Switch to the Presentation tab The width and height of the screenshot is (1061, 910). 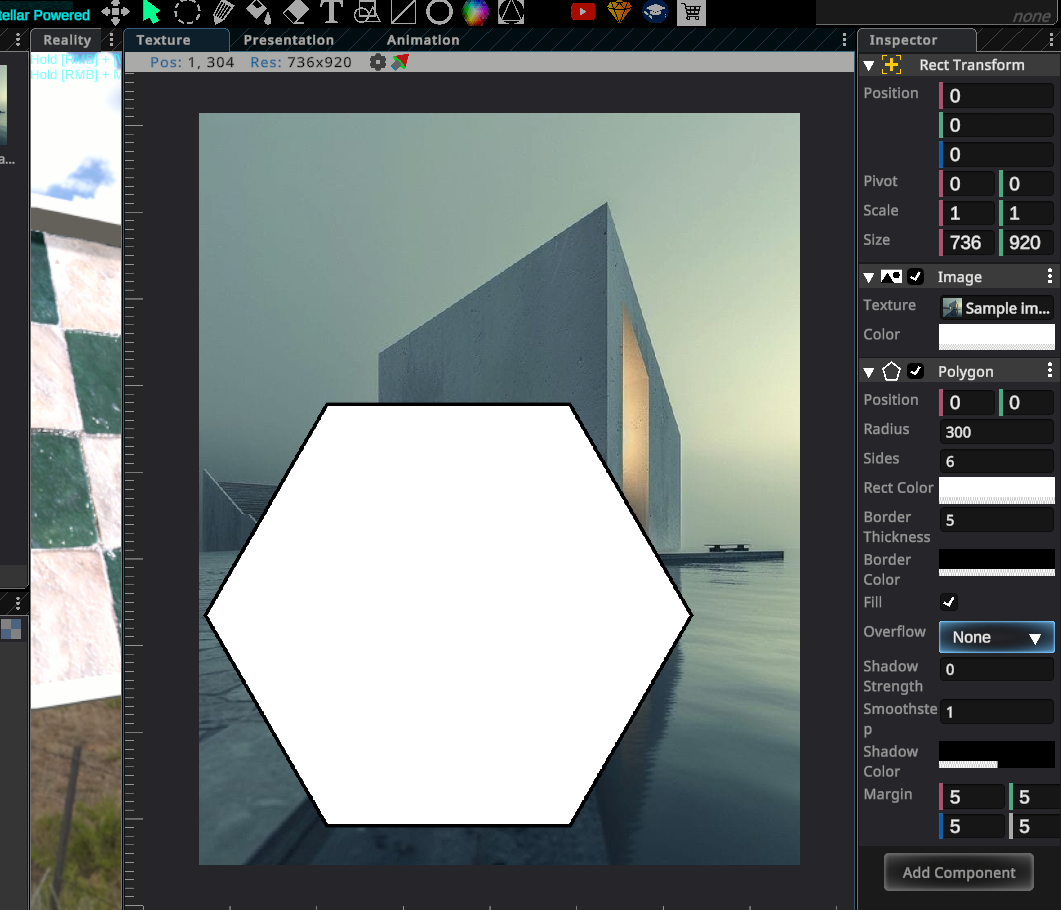point(288,40)
